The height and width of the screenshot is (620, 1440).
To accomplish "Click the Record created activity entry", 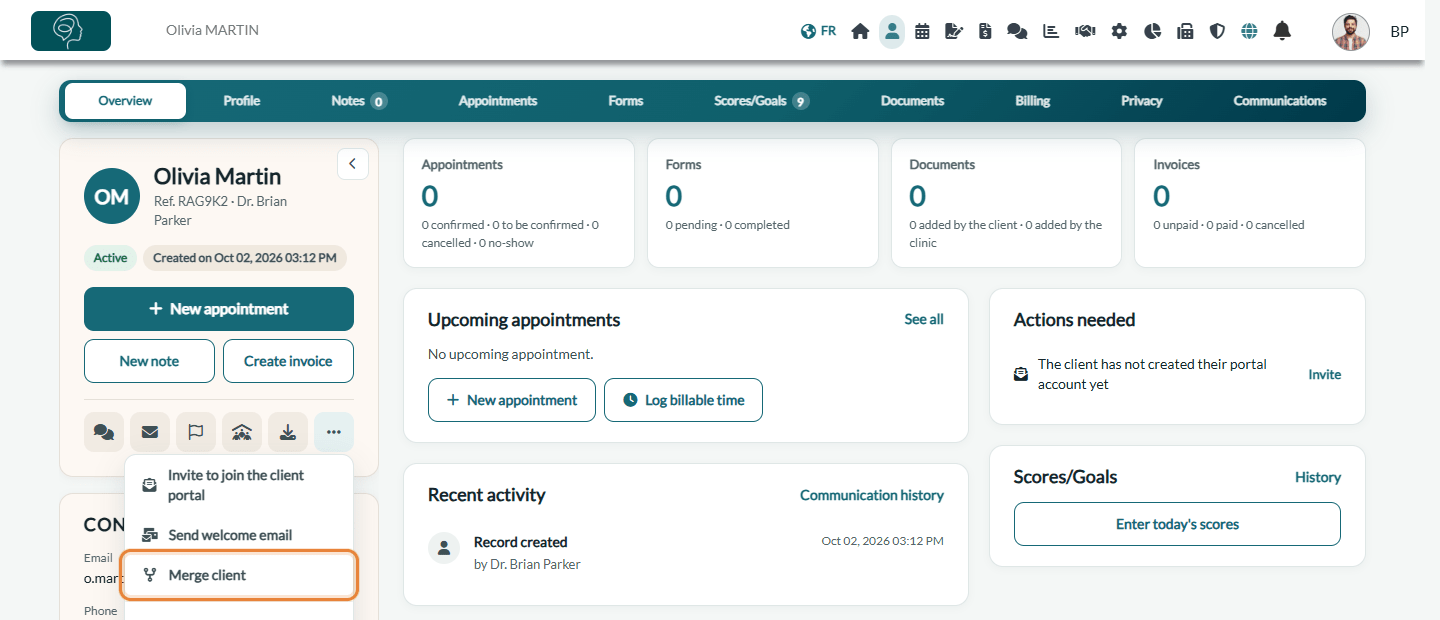I will 686,552.
